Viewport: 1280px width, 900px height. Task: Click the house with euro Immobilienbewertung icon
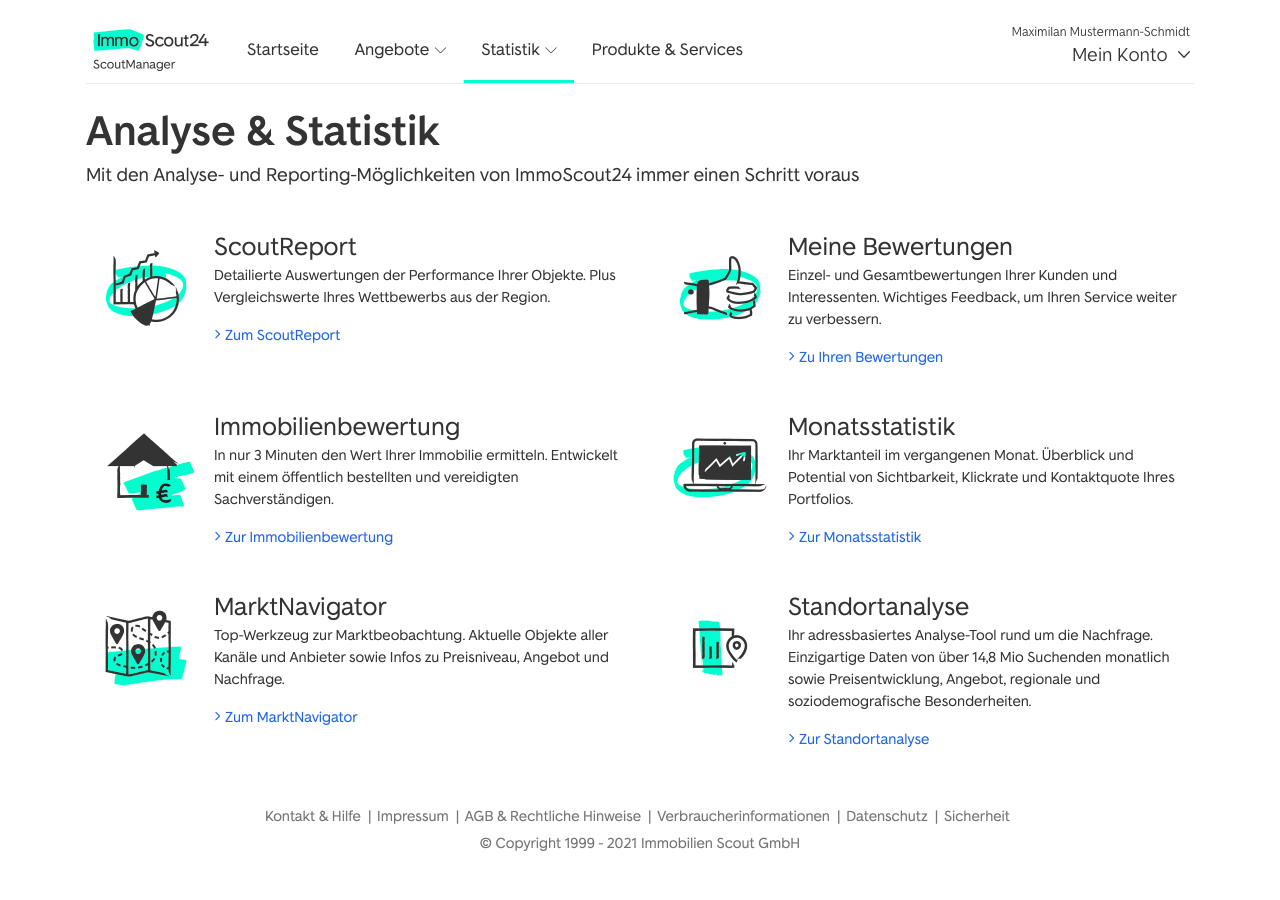point(149,471)
